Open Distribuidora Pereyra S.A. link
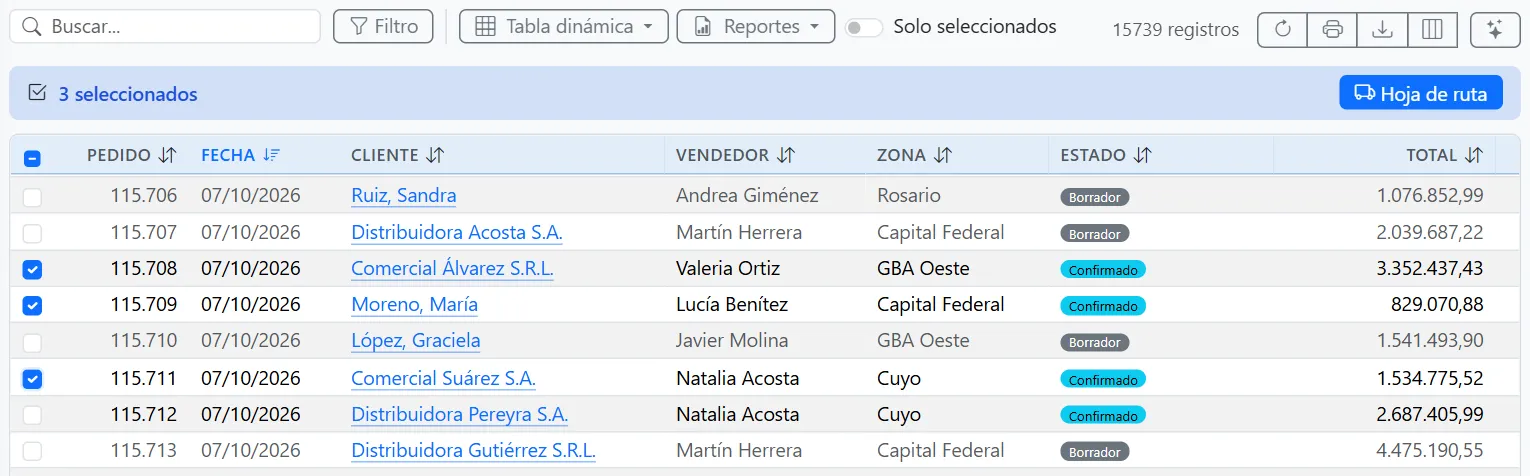This screenshot has height=476, width=1530. click(459, 414)
